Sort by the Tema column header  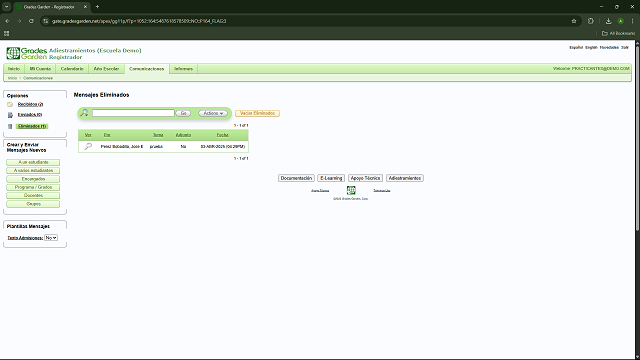[x=158, y=135]
